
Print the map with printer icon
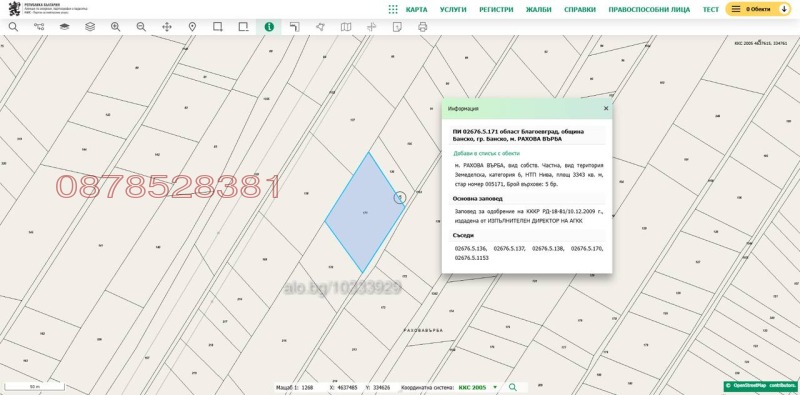[422, 27]
